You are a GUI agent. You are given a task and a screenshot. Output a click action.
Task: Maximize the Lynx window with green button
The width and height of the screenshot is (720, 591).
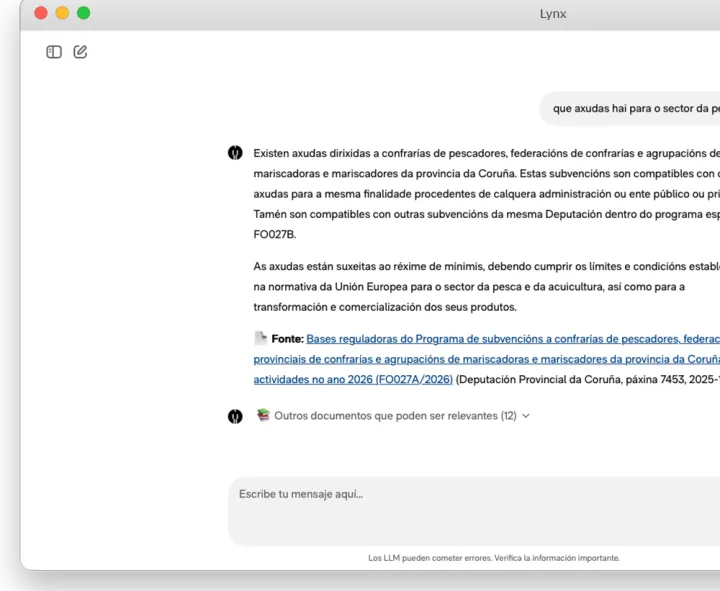pyautogui.click(x=84, y=13)
